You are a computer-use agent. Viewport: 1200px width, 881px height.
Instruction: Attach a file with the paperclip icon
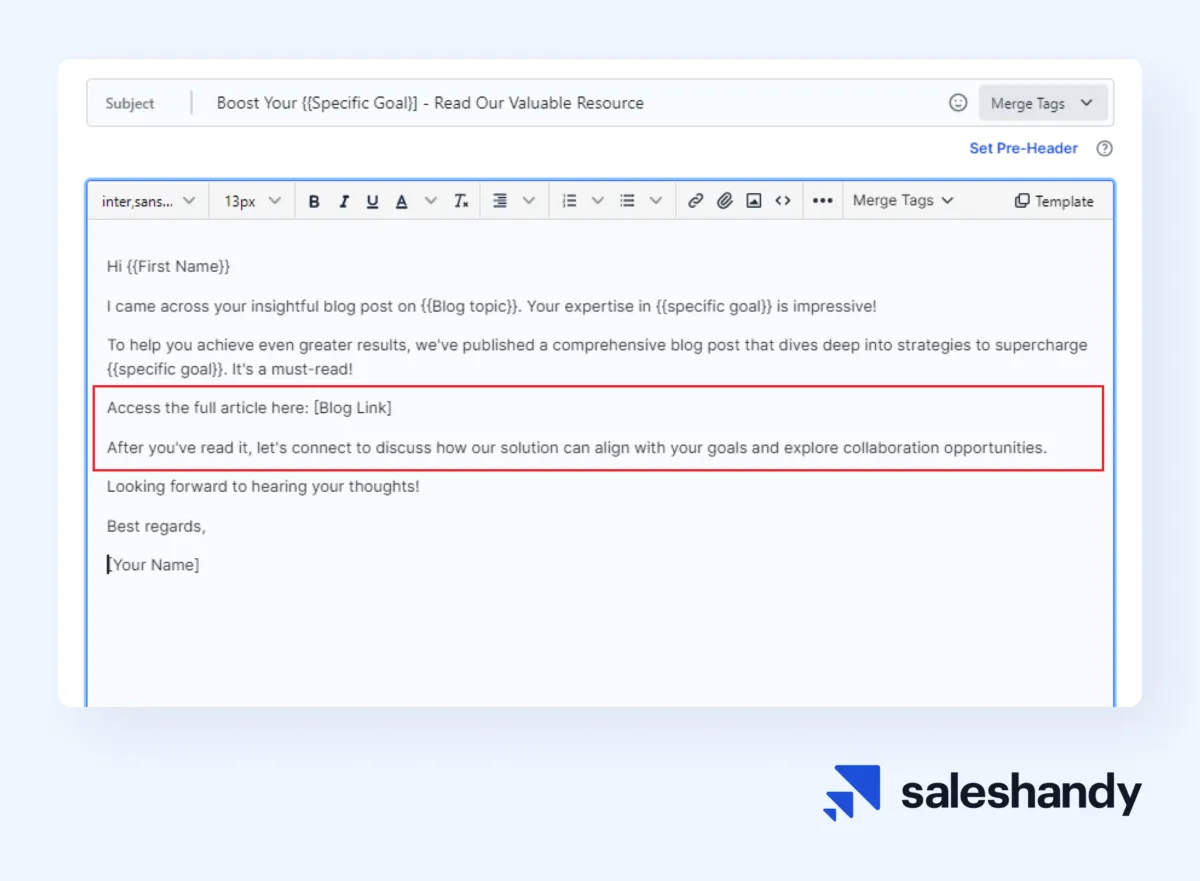725,201
